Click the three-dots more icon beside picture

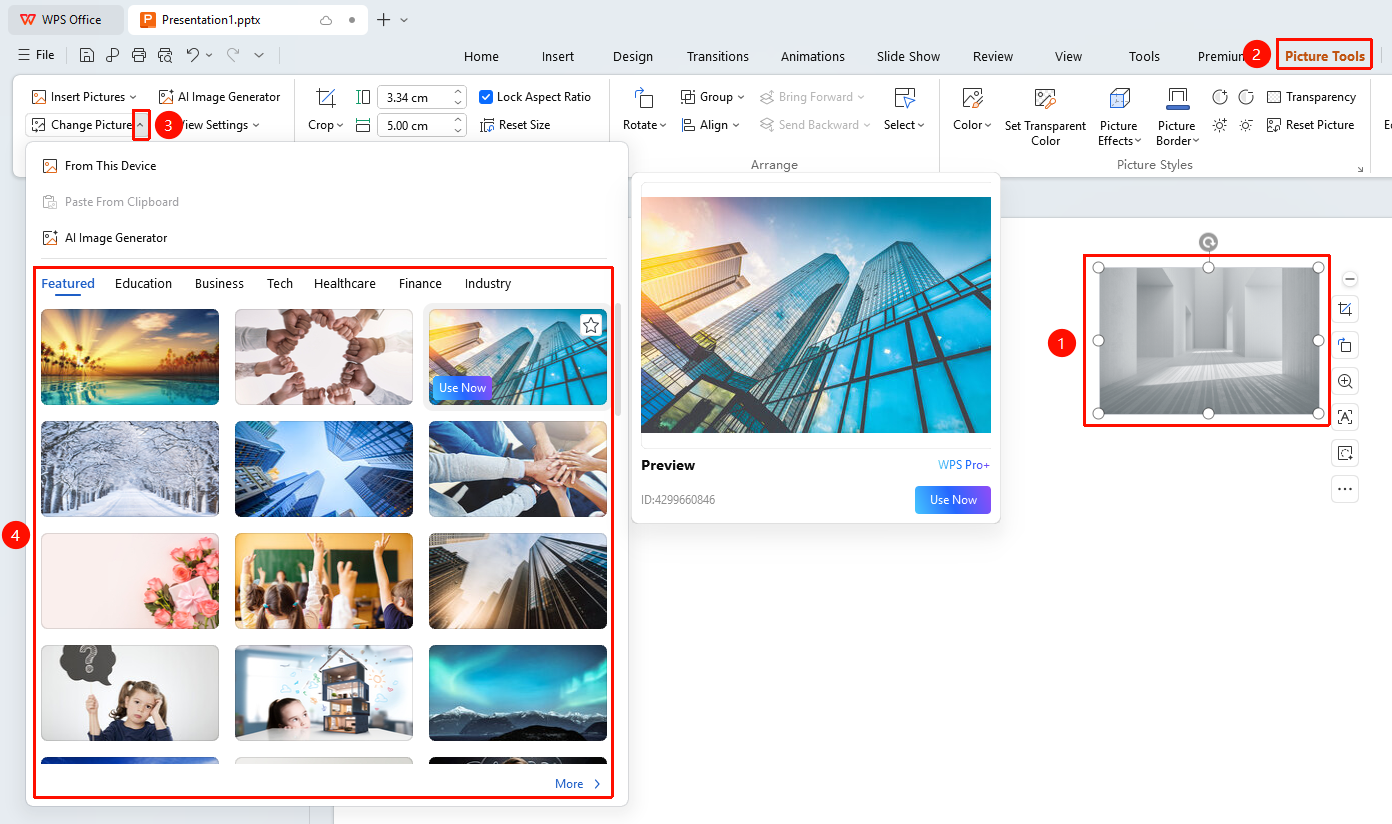click(1345, 489)
